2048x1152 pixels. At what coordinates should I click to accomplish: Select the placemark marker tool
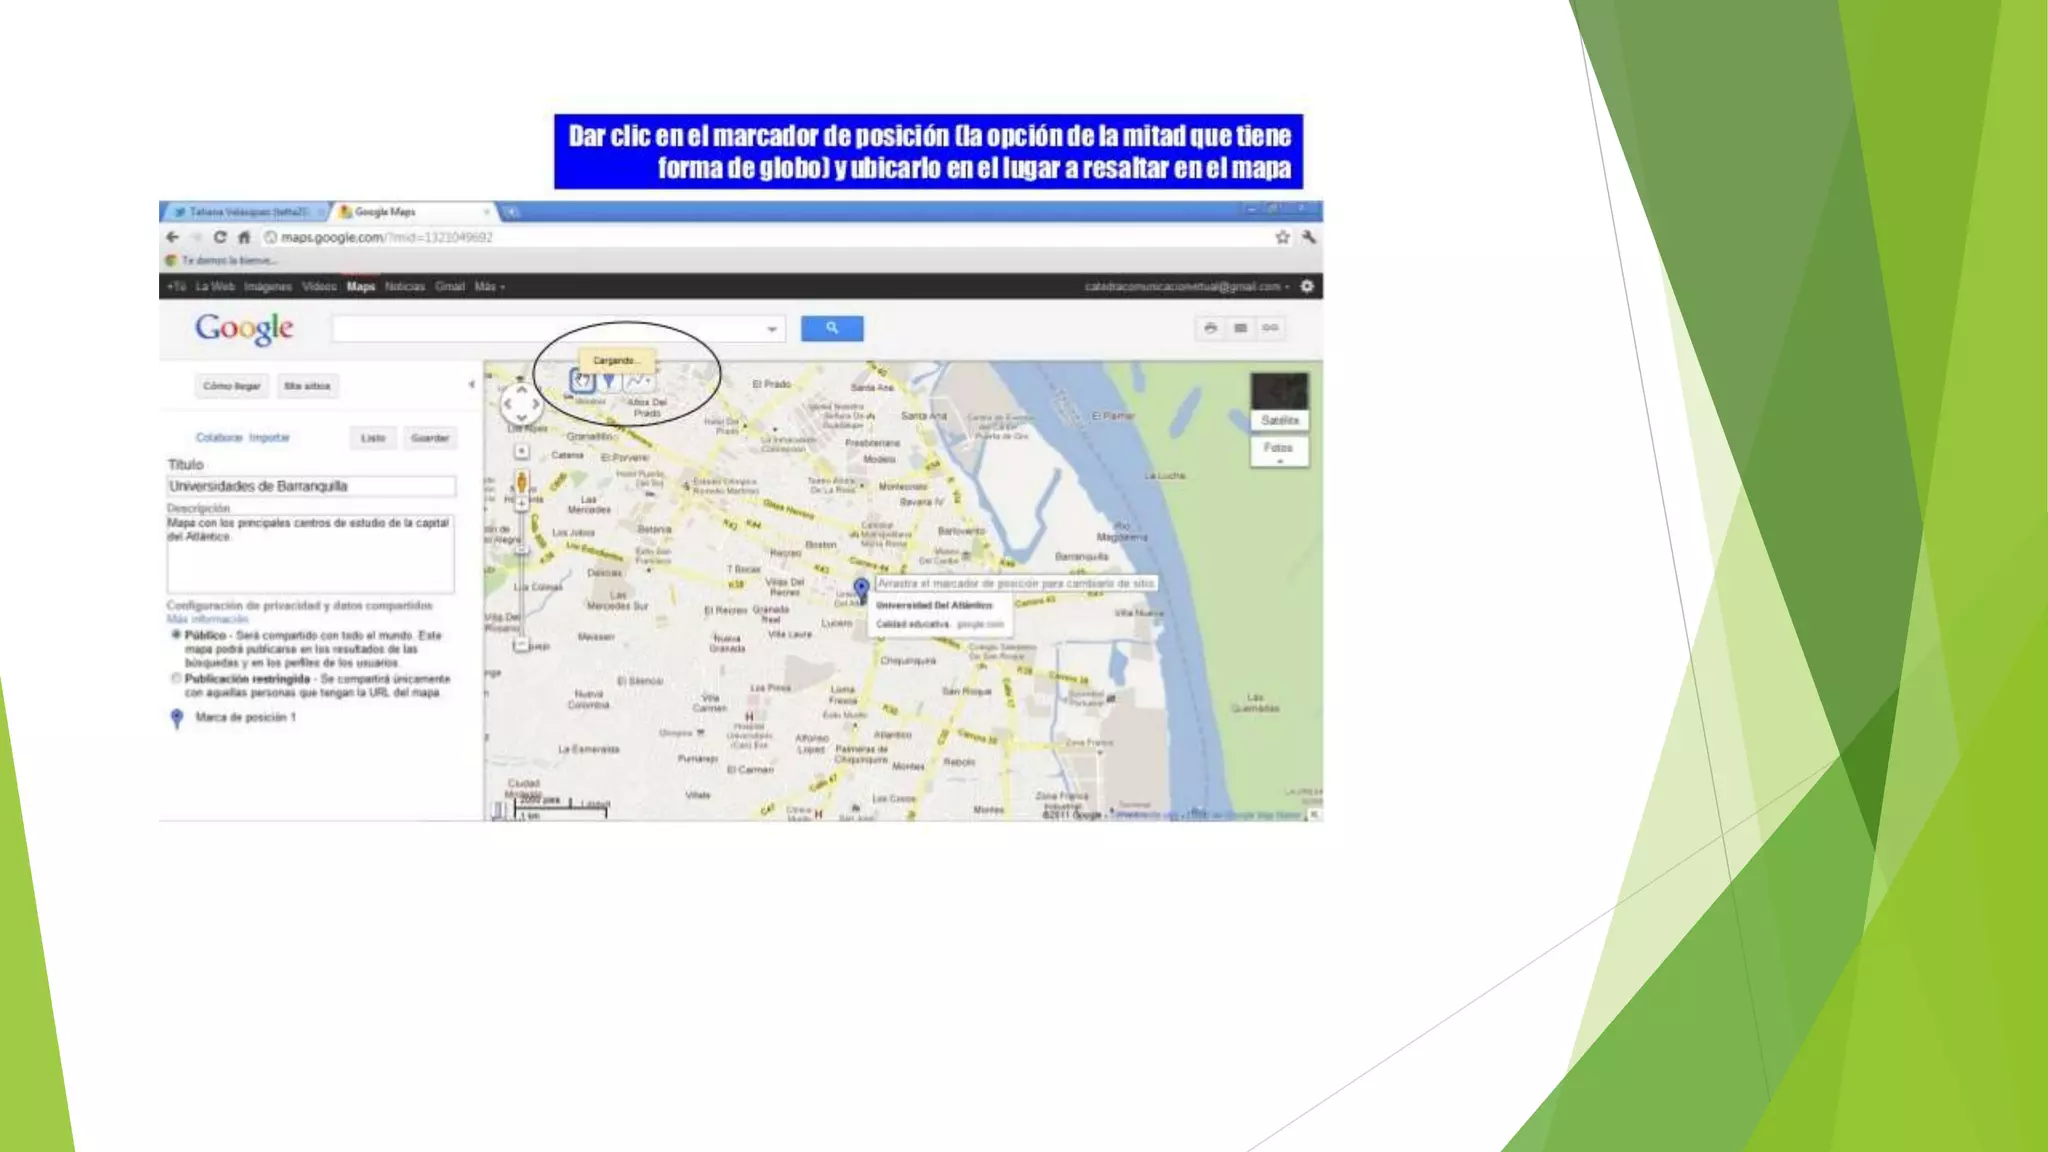pyautogui.click(x=609, y=381)
